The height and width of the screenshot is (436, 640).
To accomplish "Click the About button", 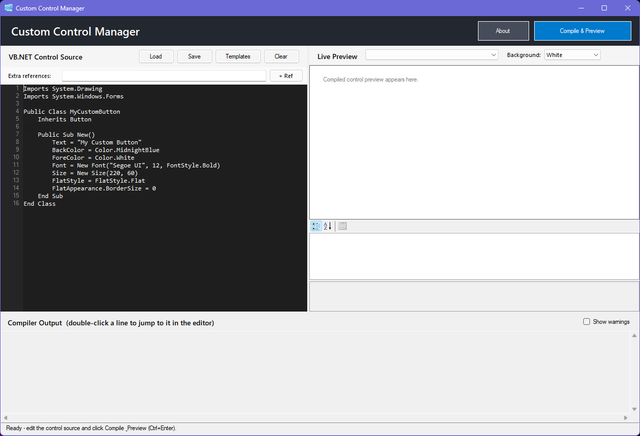I will tap(503, 31).
